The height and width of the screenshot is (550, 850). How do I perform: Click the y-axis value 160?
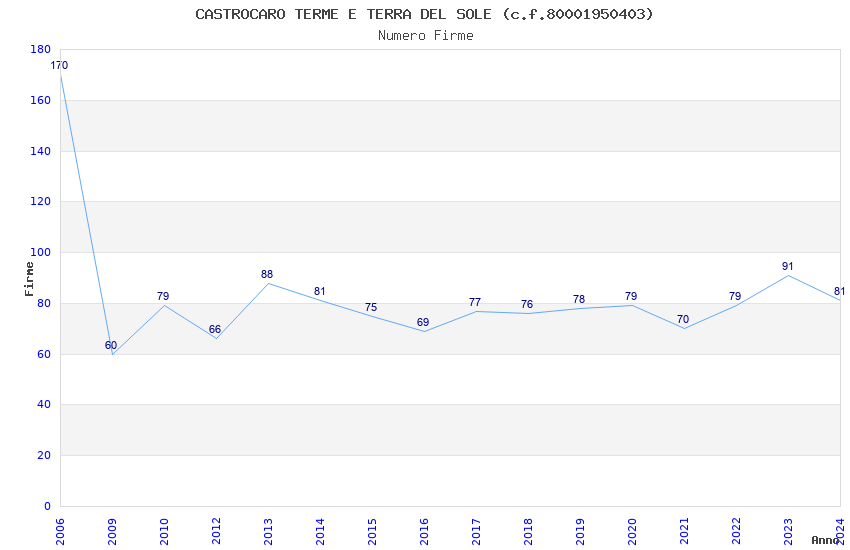tap(41, 100)
